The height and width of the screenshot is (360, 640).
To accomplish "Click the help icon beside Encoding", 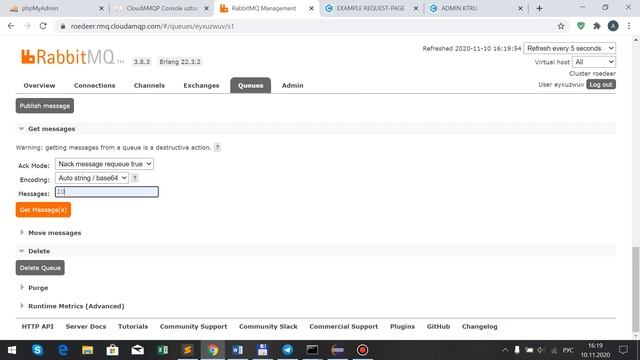I will click(x=135, y=178).
